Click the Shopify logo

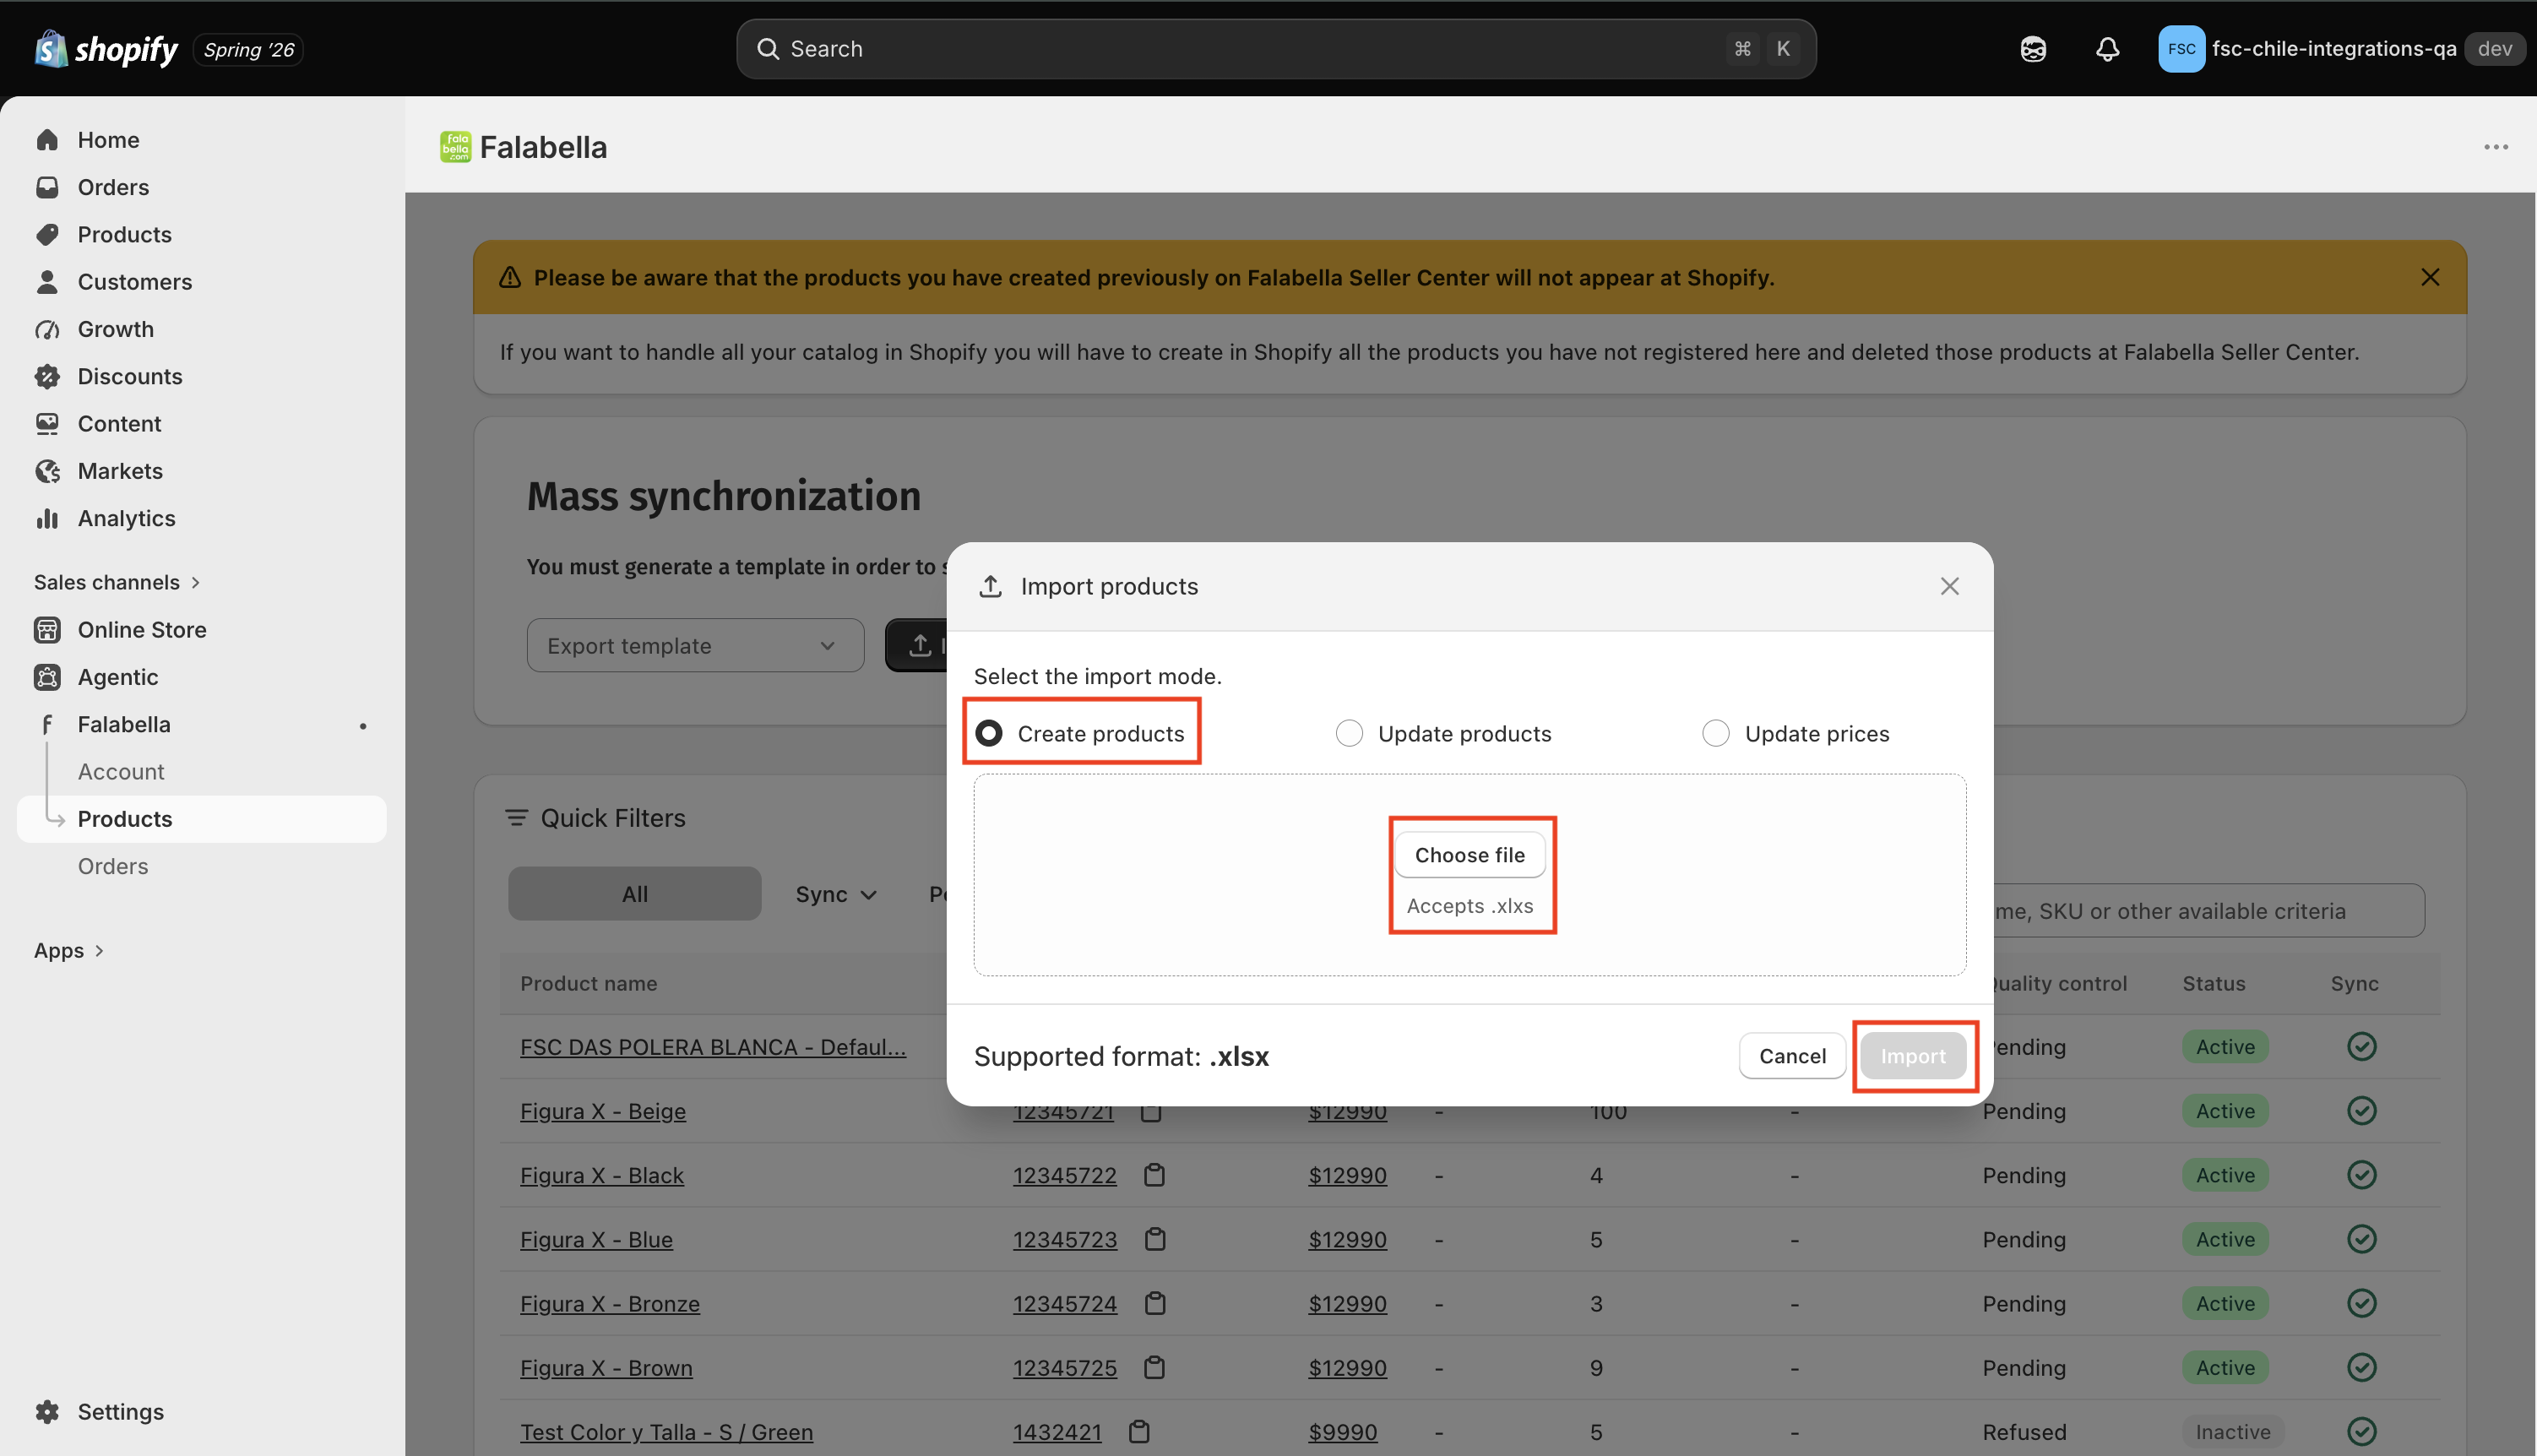pyautogui.click(x=106, y=49)
